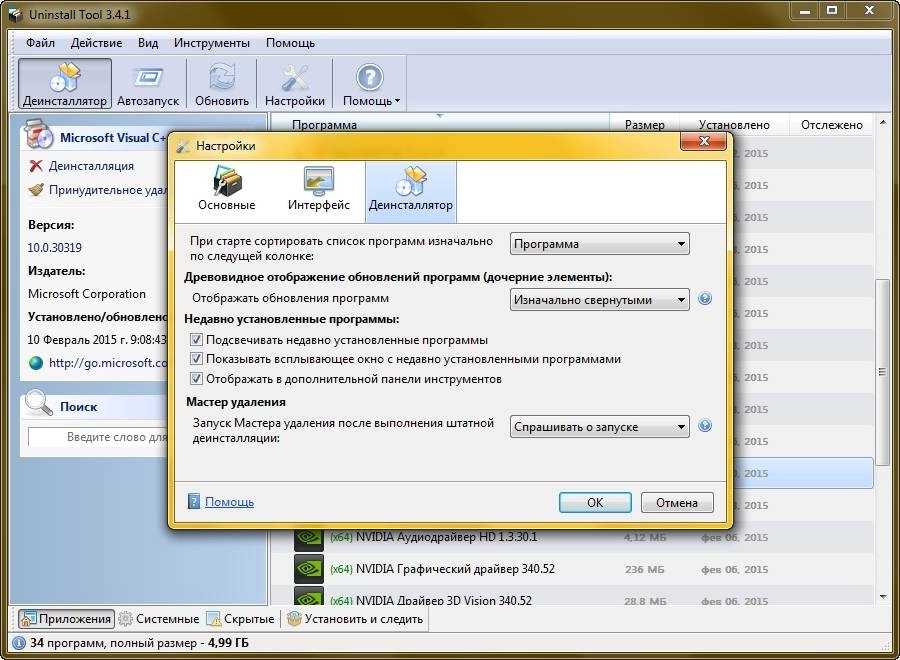Screen dimensions: 900x660
Task: Click the program list vertical scrollbar
Action: coord(882,372)
